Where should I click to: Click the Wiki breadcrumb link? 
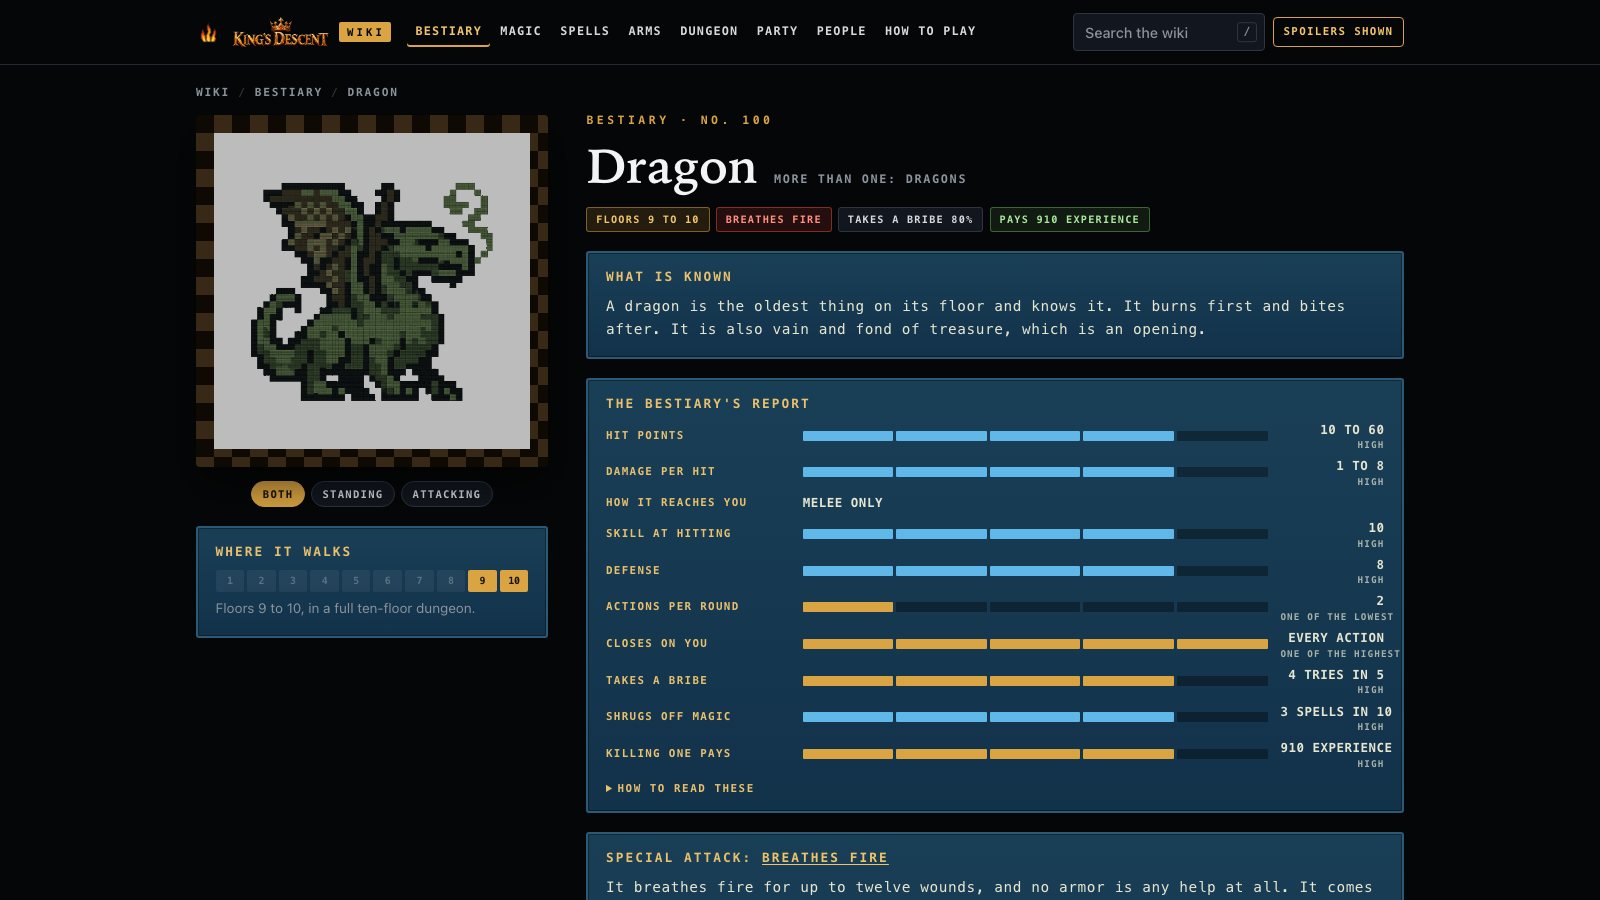pos(212,92)
